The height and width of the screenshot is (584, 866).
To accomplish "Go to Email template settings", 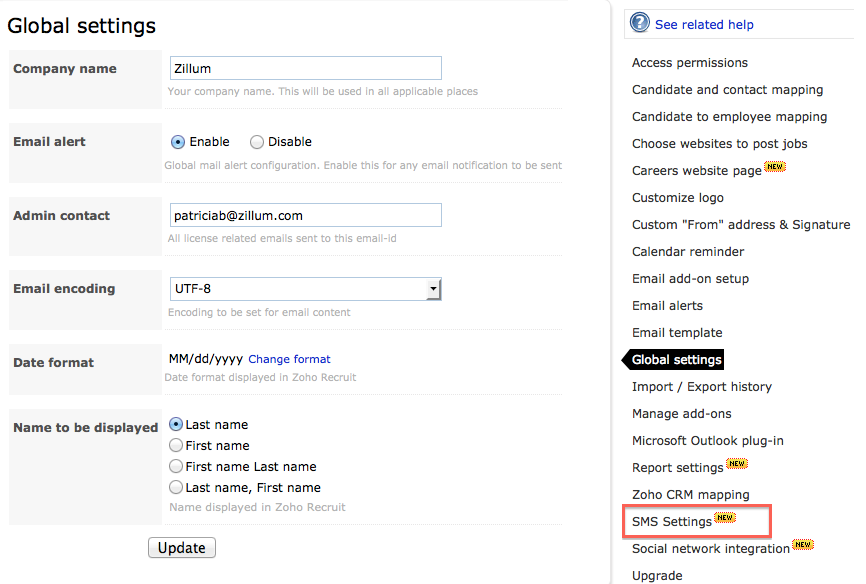I will click(677, 333).
